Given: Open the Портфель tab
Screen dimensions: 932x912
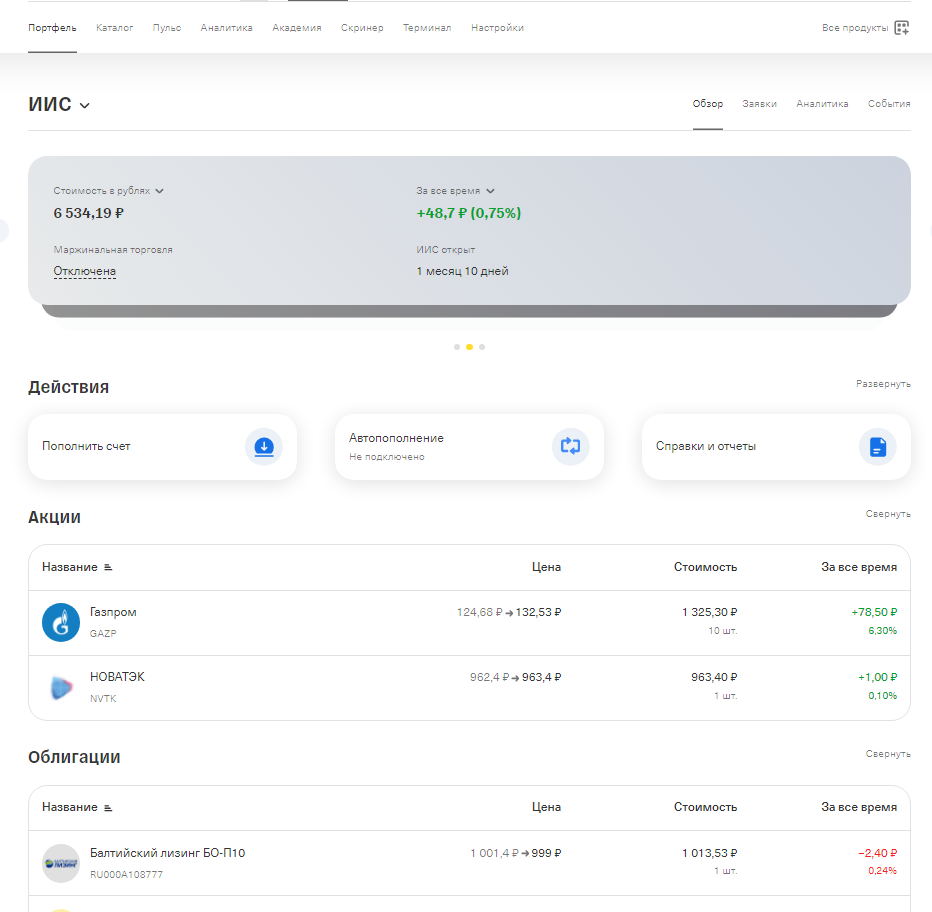Looking at the screenshot, I should (52, 28).
